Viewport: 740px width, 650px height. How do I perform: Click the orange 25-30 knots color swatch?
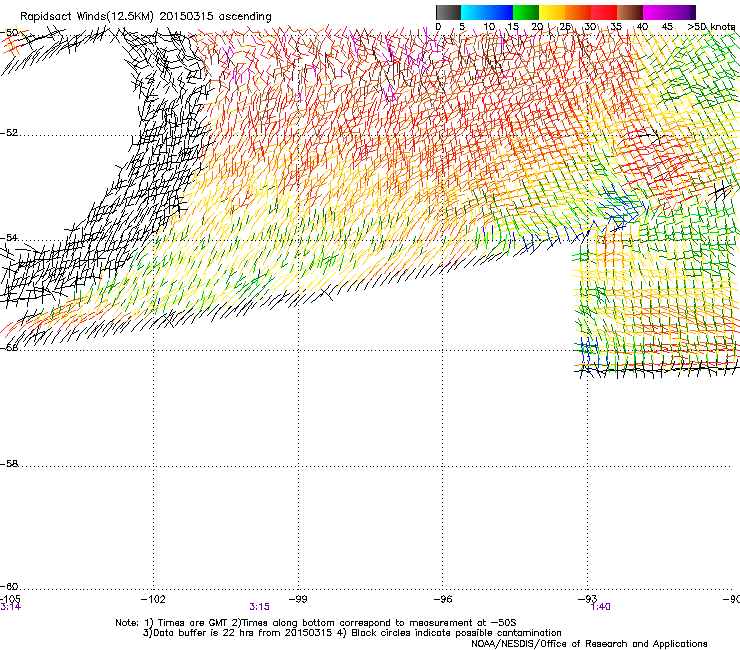coord(578,12)
